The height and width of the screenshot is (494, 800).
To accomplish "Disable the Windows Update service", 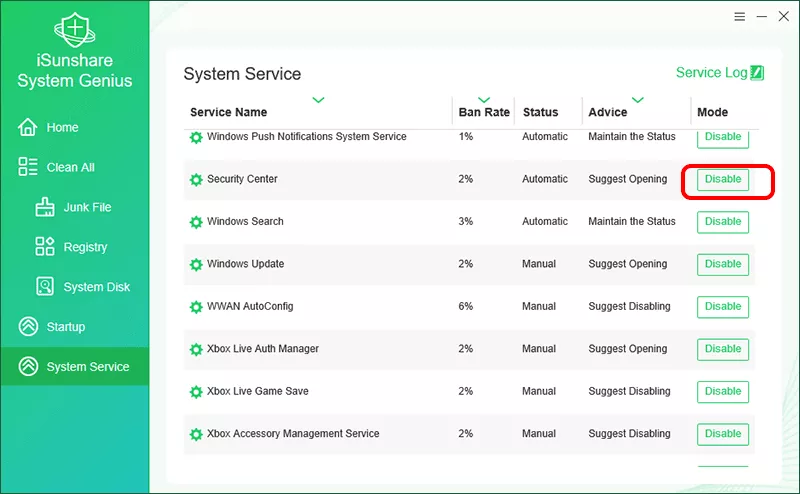I will (x=722, y=265).
